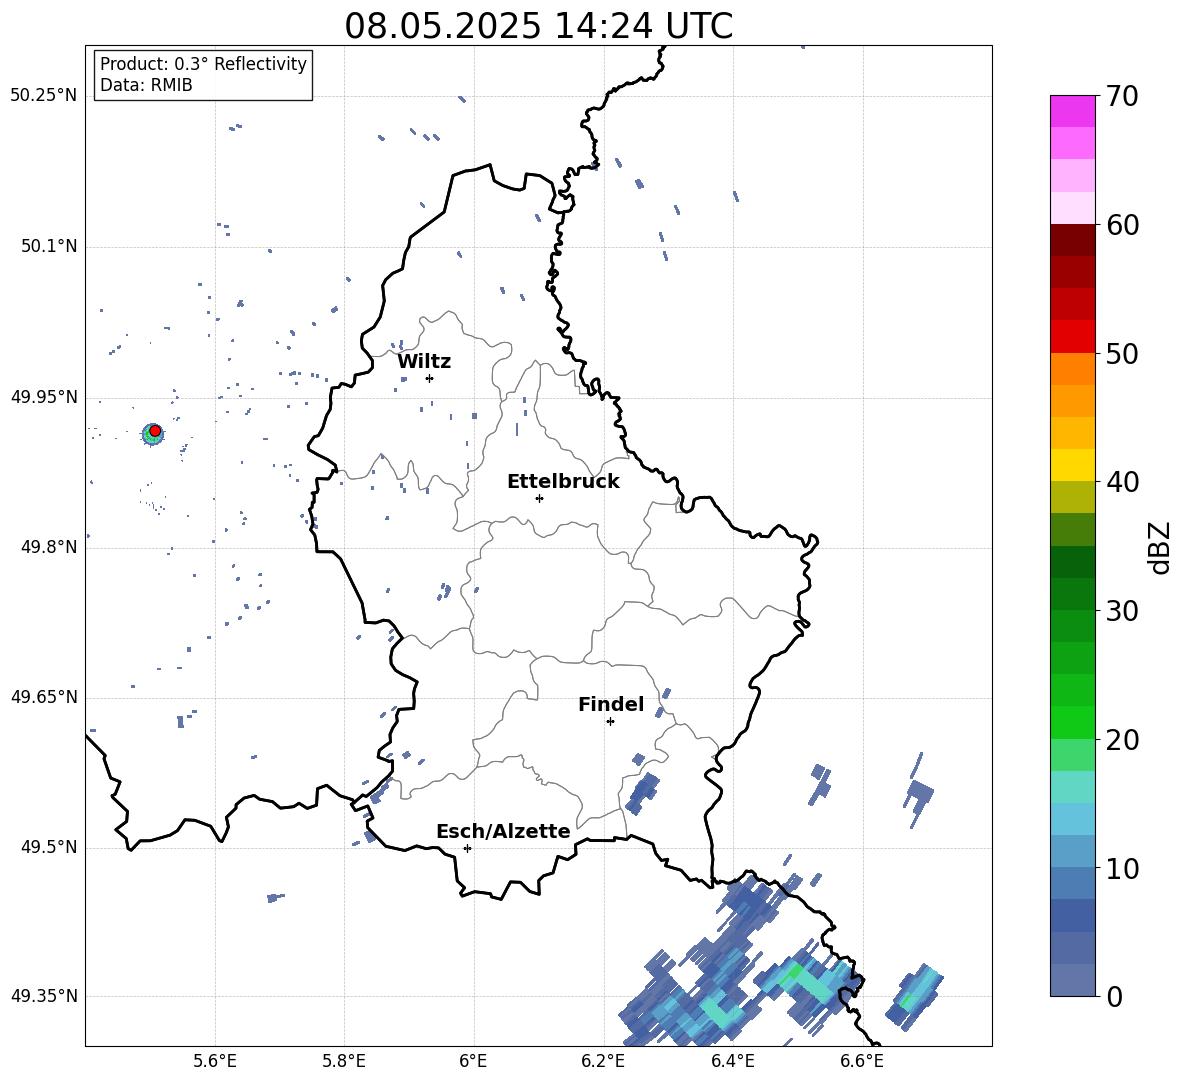Click the 6.2°E longitude label
Image resolution: width=1184 pixels, height=1081 pixels.
pyautogui.click(x=603, y=1061)
